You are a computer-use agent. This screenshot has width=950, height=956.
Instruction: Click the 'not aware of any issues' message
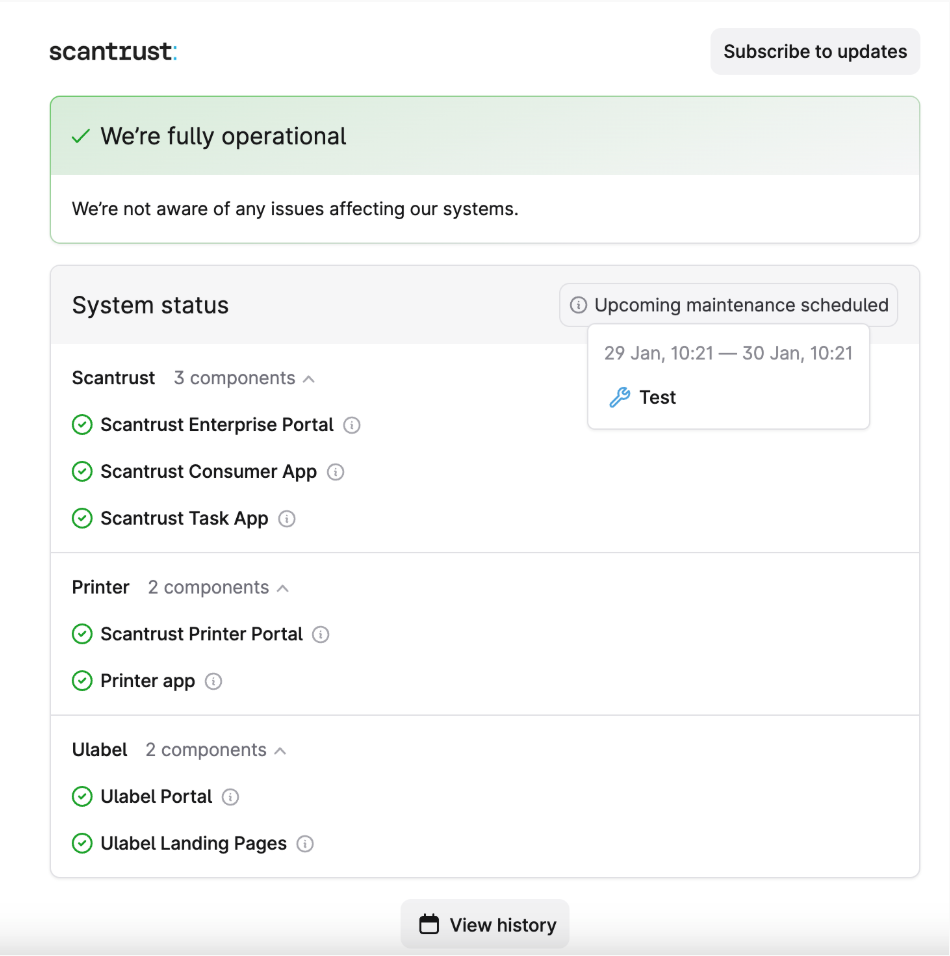[x=295, y=209]
